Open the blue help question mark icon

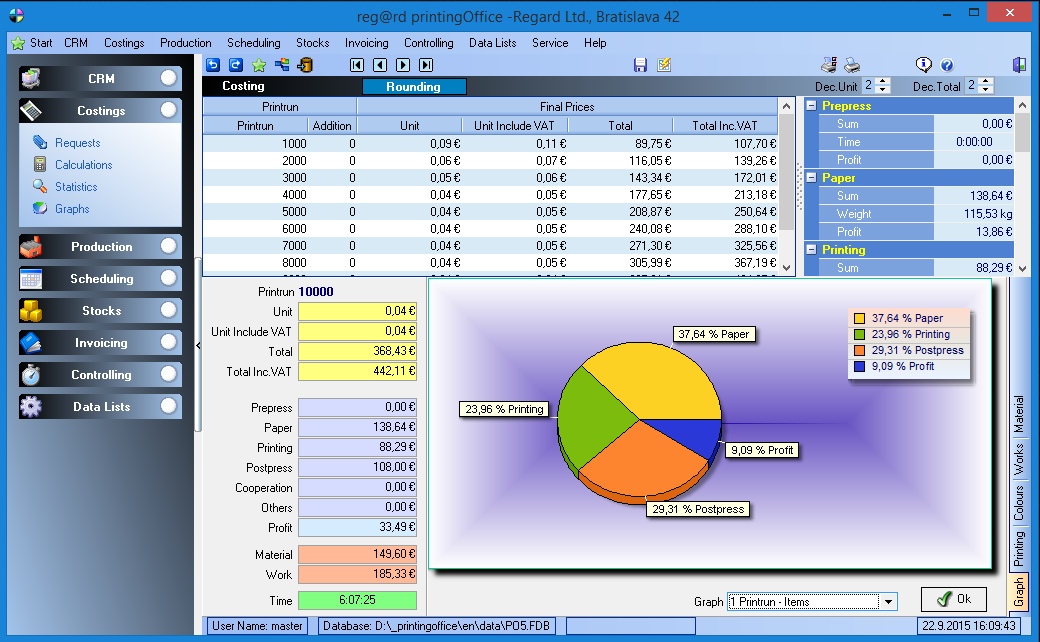point(946,65)
